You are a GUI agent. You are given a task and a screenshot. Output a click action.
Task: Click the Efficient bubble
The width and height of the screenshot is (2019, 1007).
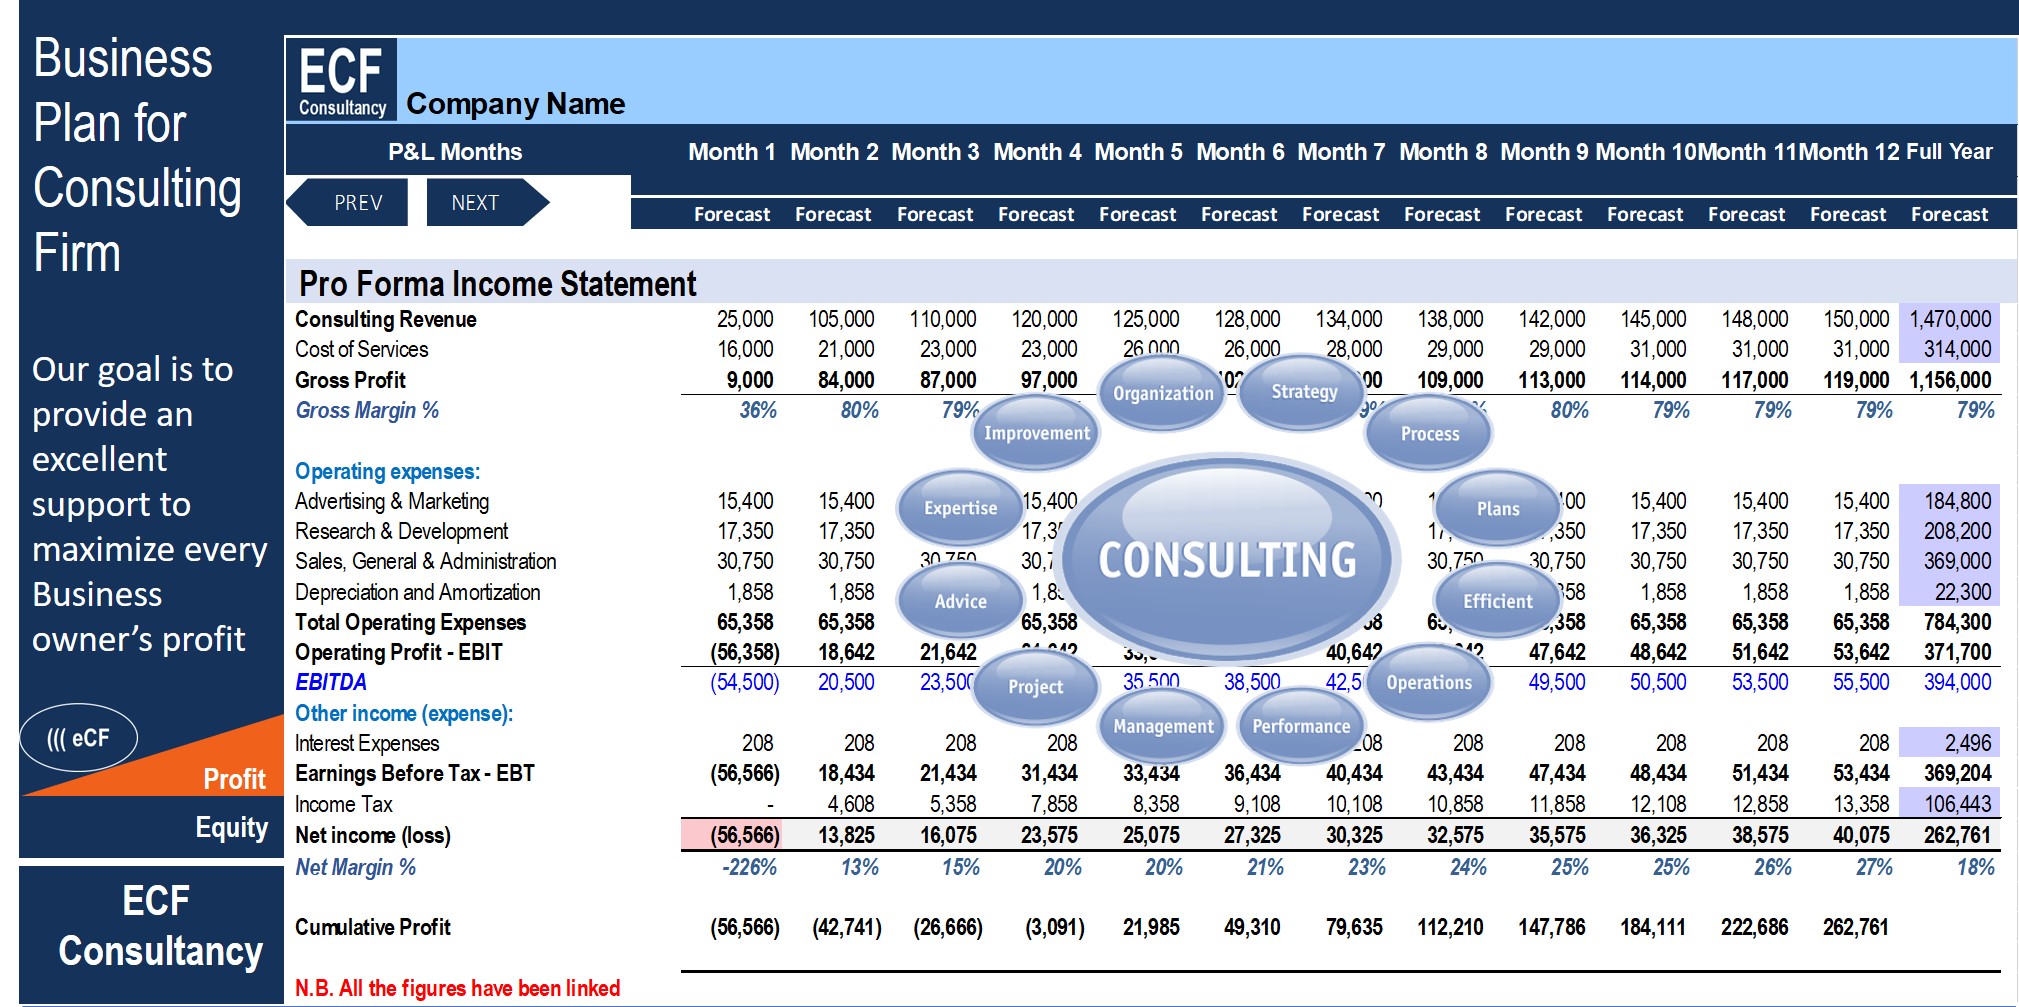coord(1497,601)
